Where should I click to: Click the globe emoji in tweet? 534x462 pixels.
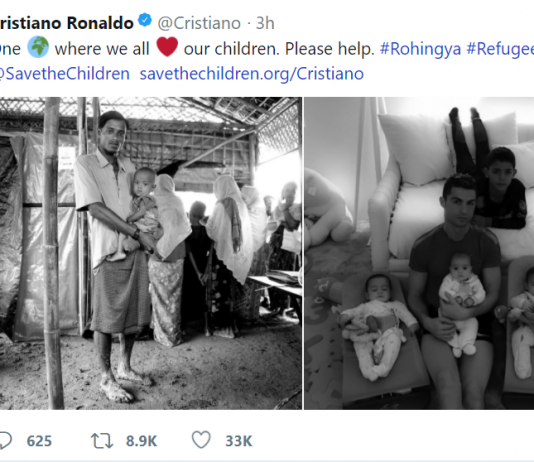pos(38,47)
